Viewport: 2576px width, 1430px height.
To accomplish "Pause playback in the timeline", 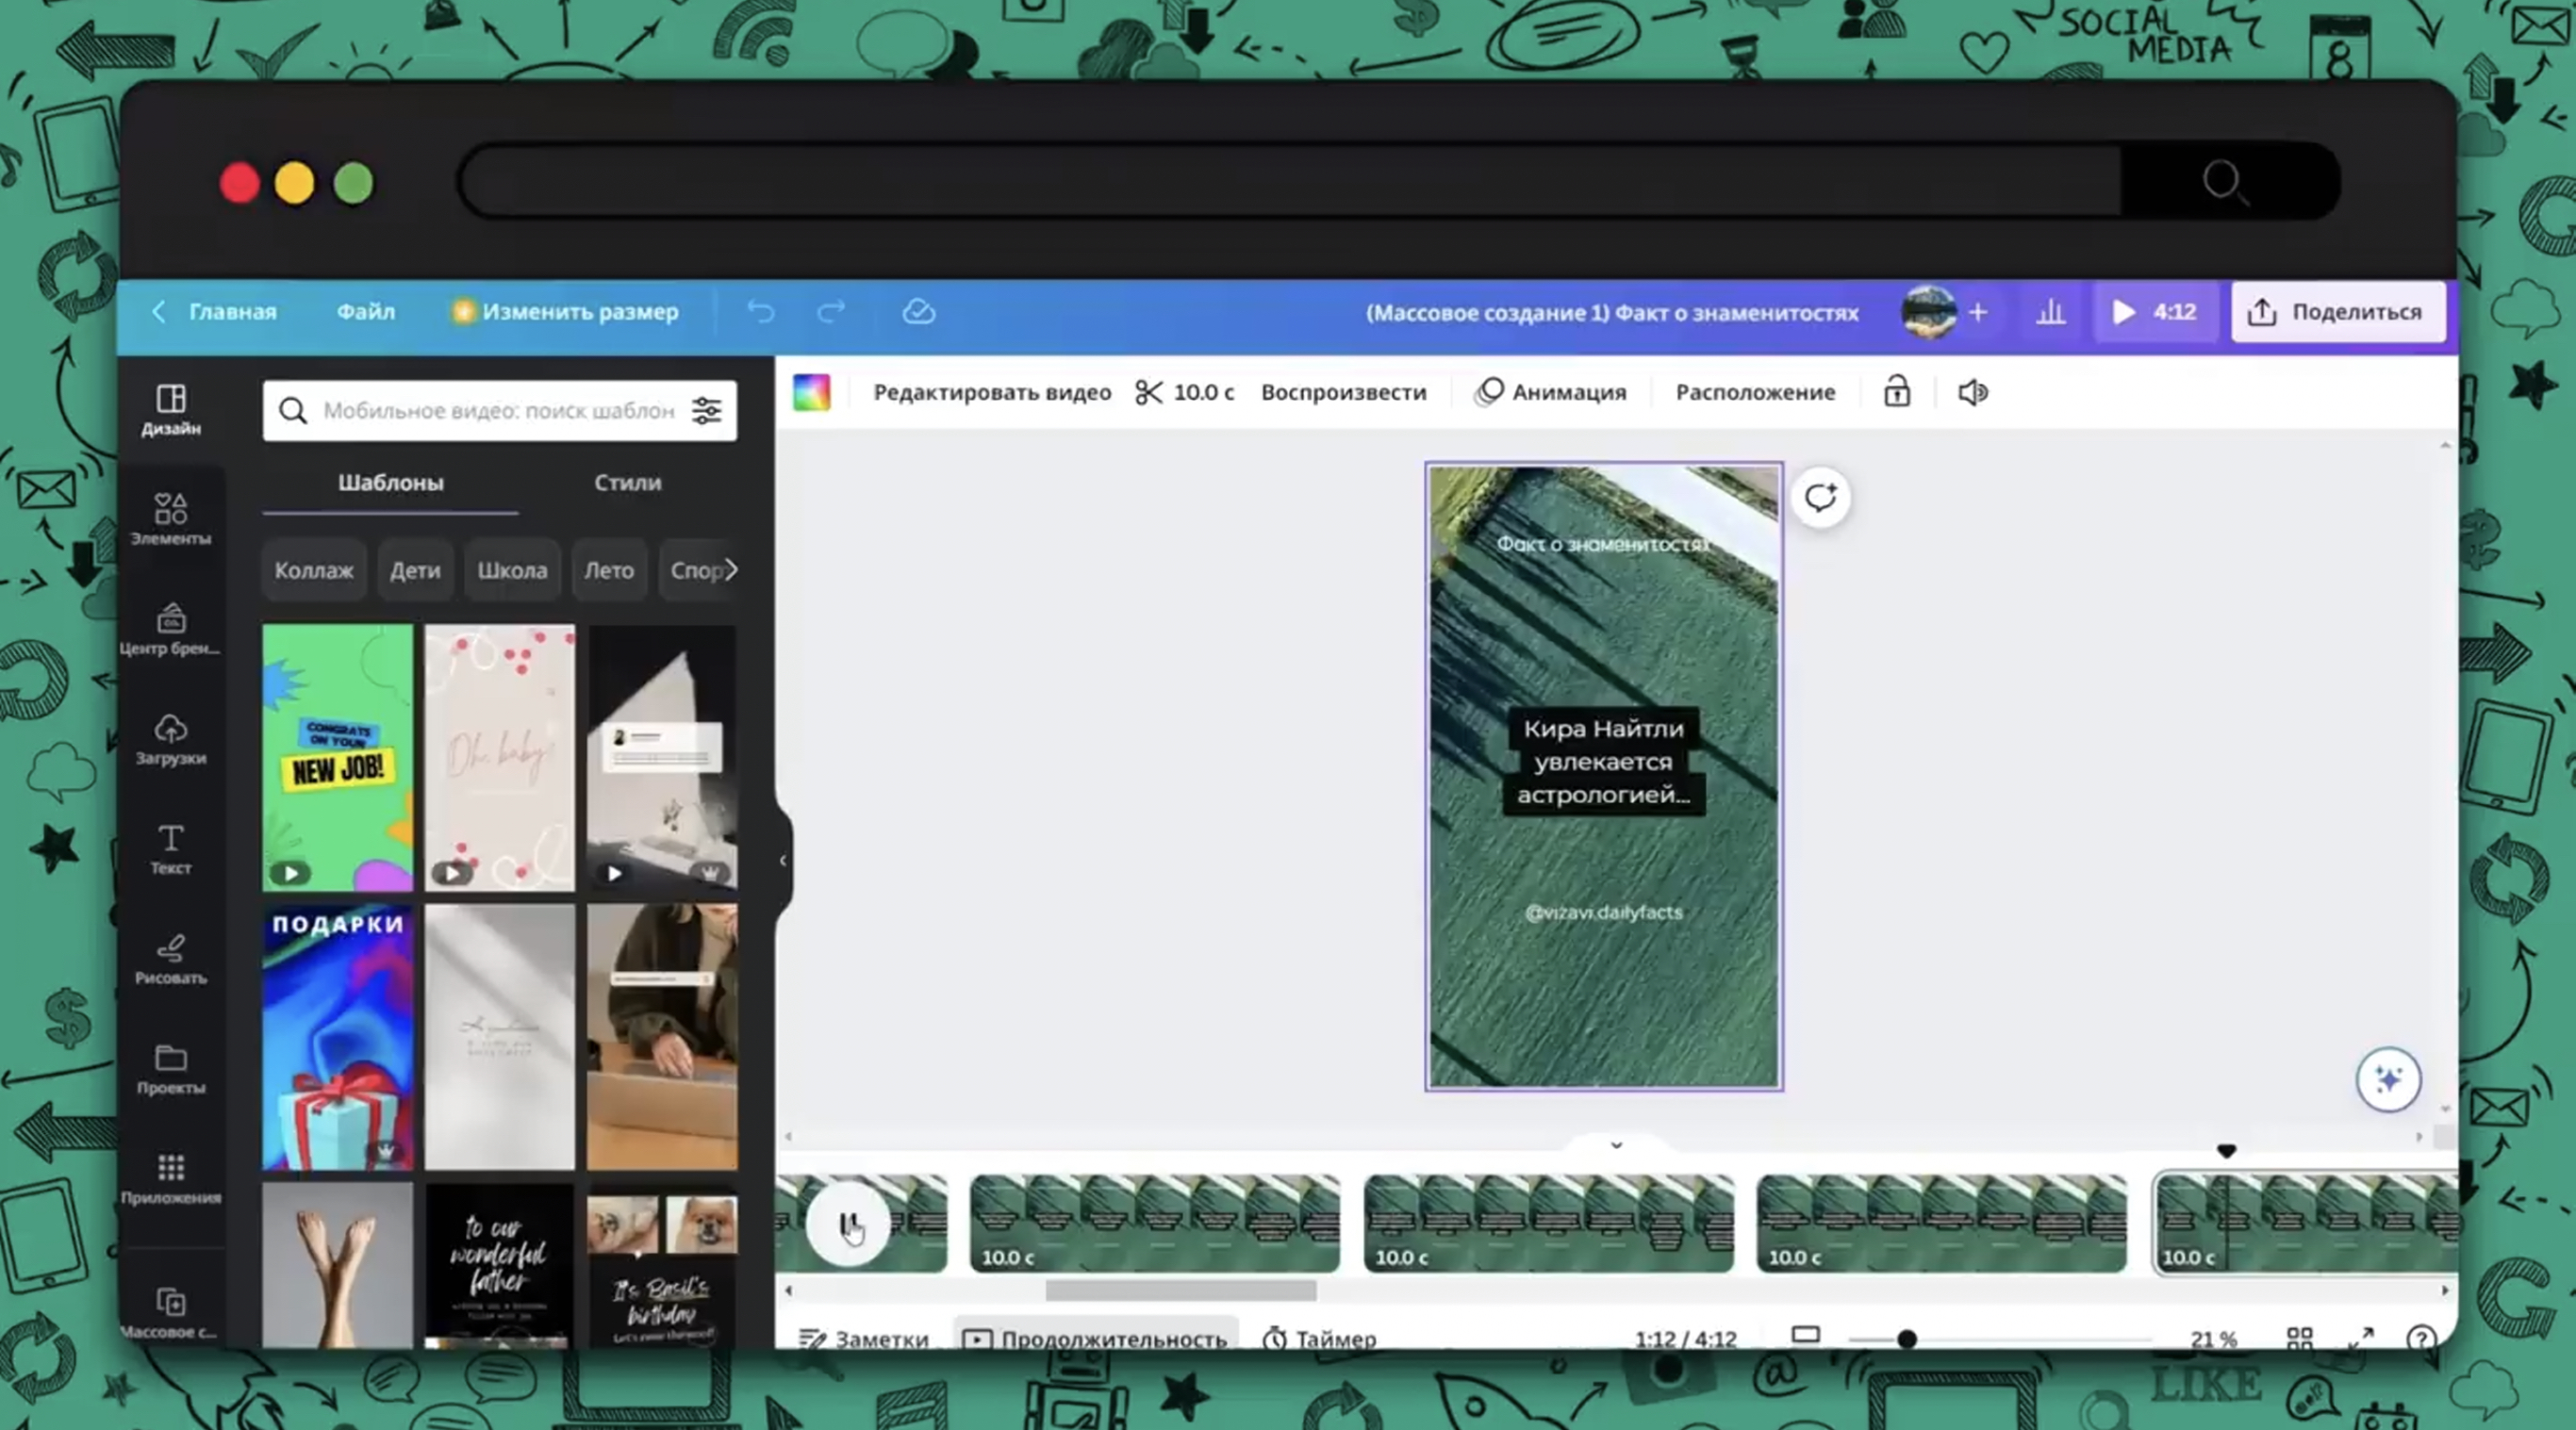I will pos(848,1224).
